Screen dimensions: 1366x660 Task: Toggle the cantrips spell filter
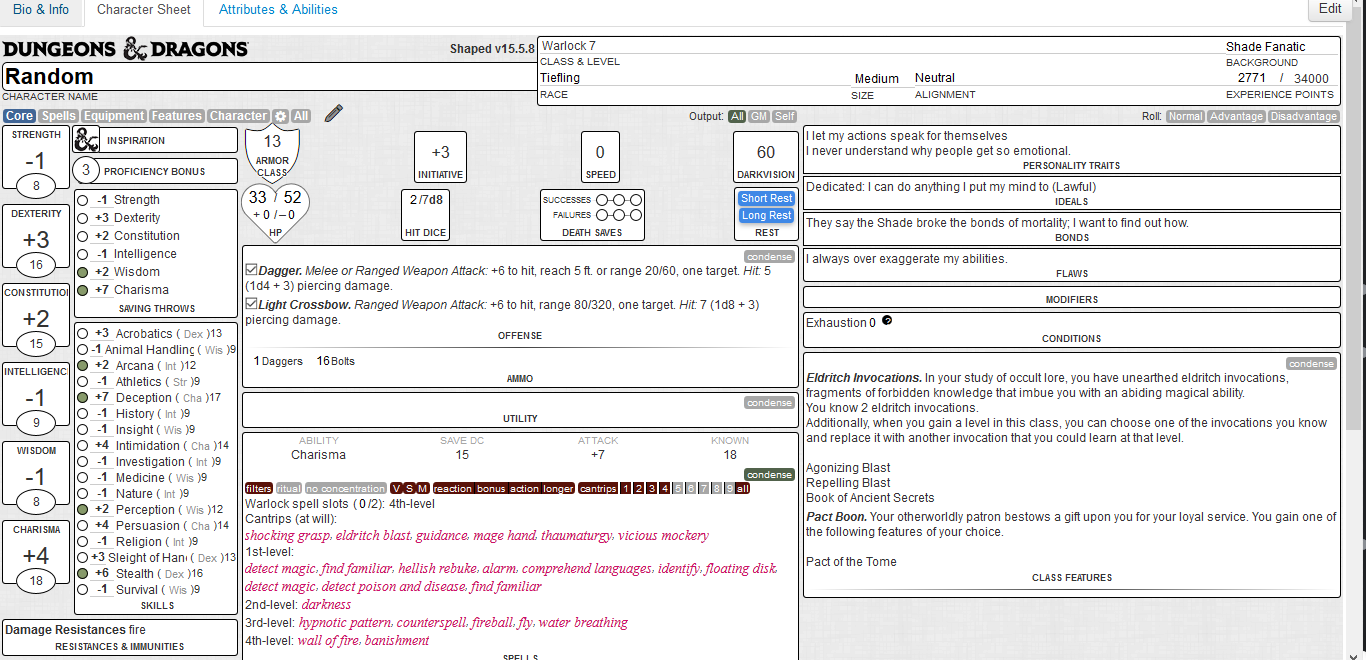point(598,489)
